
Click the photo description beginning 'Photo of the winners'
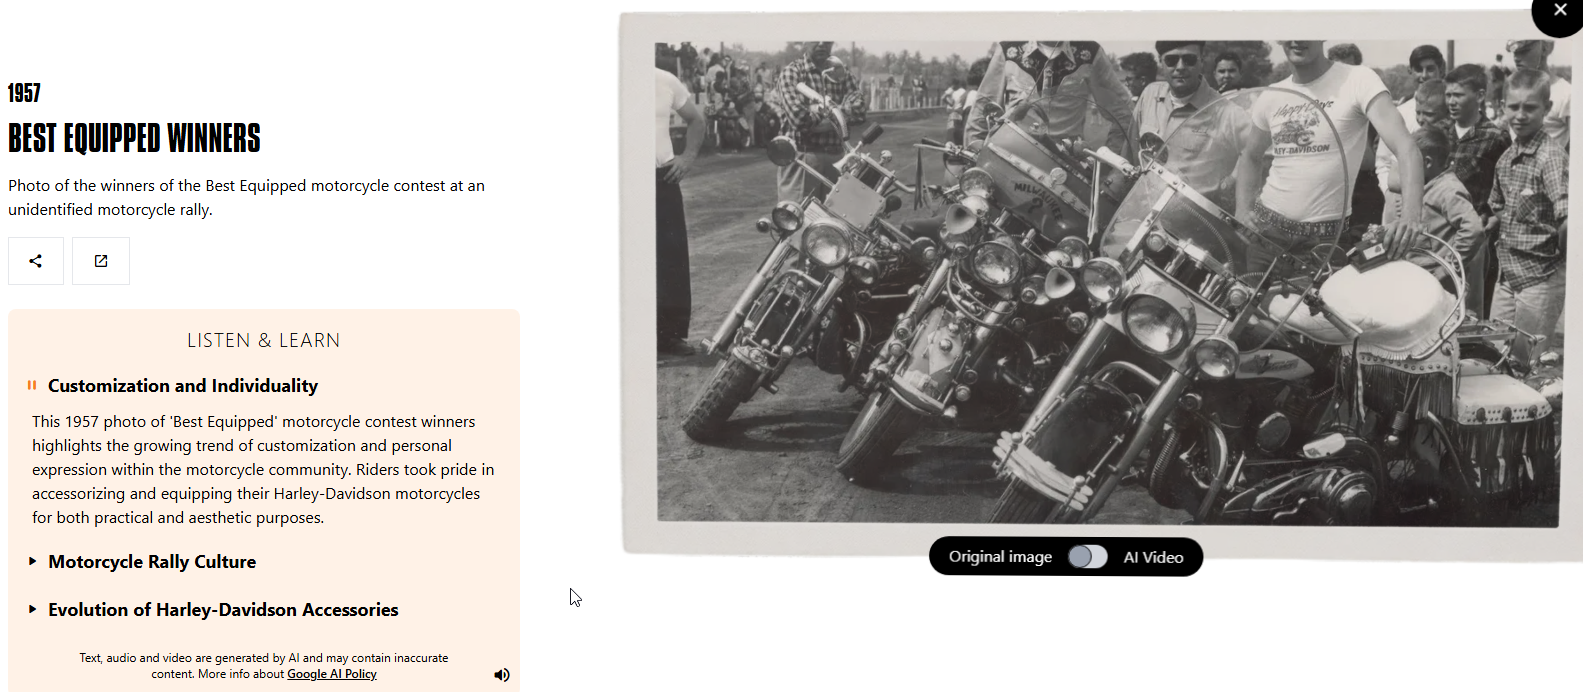point(246,198)
